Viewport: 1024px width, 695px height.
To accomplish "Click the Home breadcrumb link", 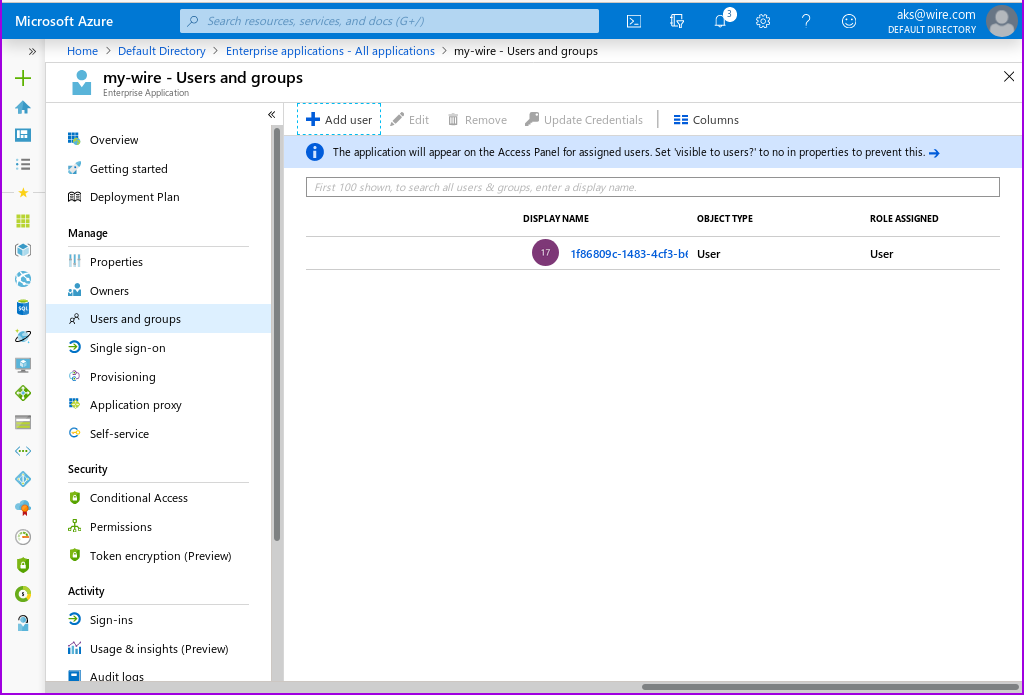I will point(82,51).
